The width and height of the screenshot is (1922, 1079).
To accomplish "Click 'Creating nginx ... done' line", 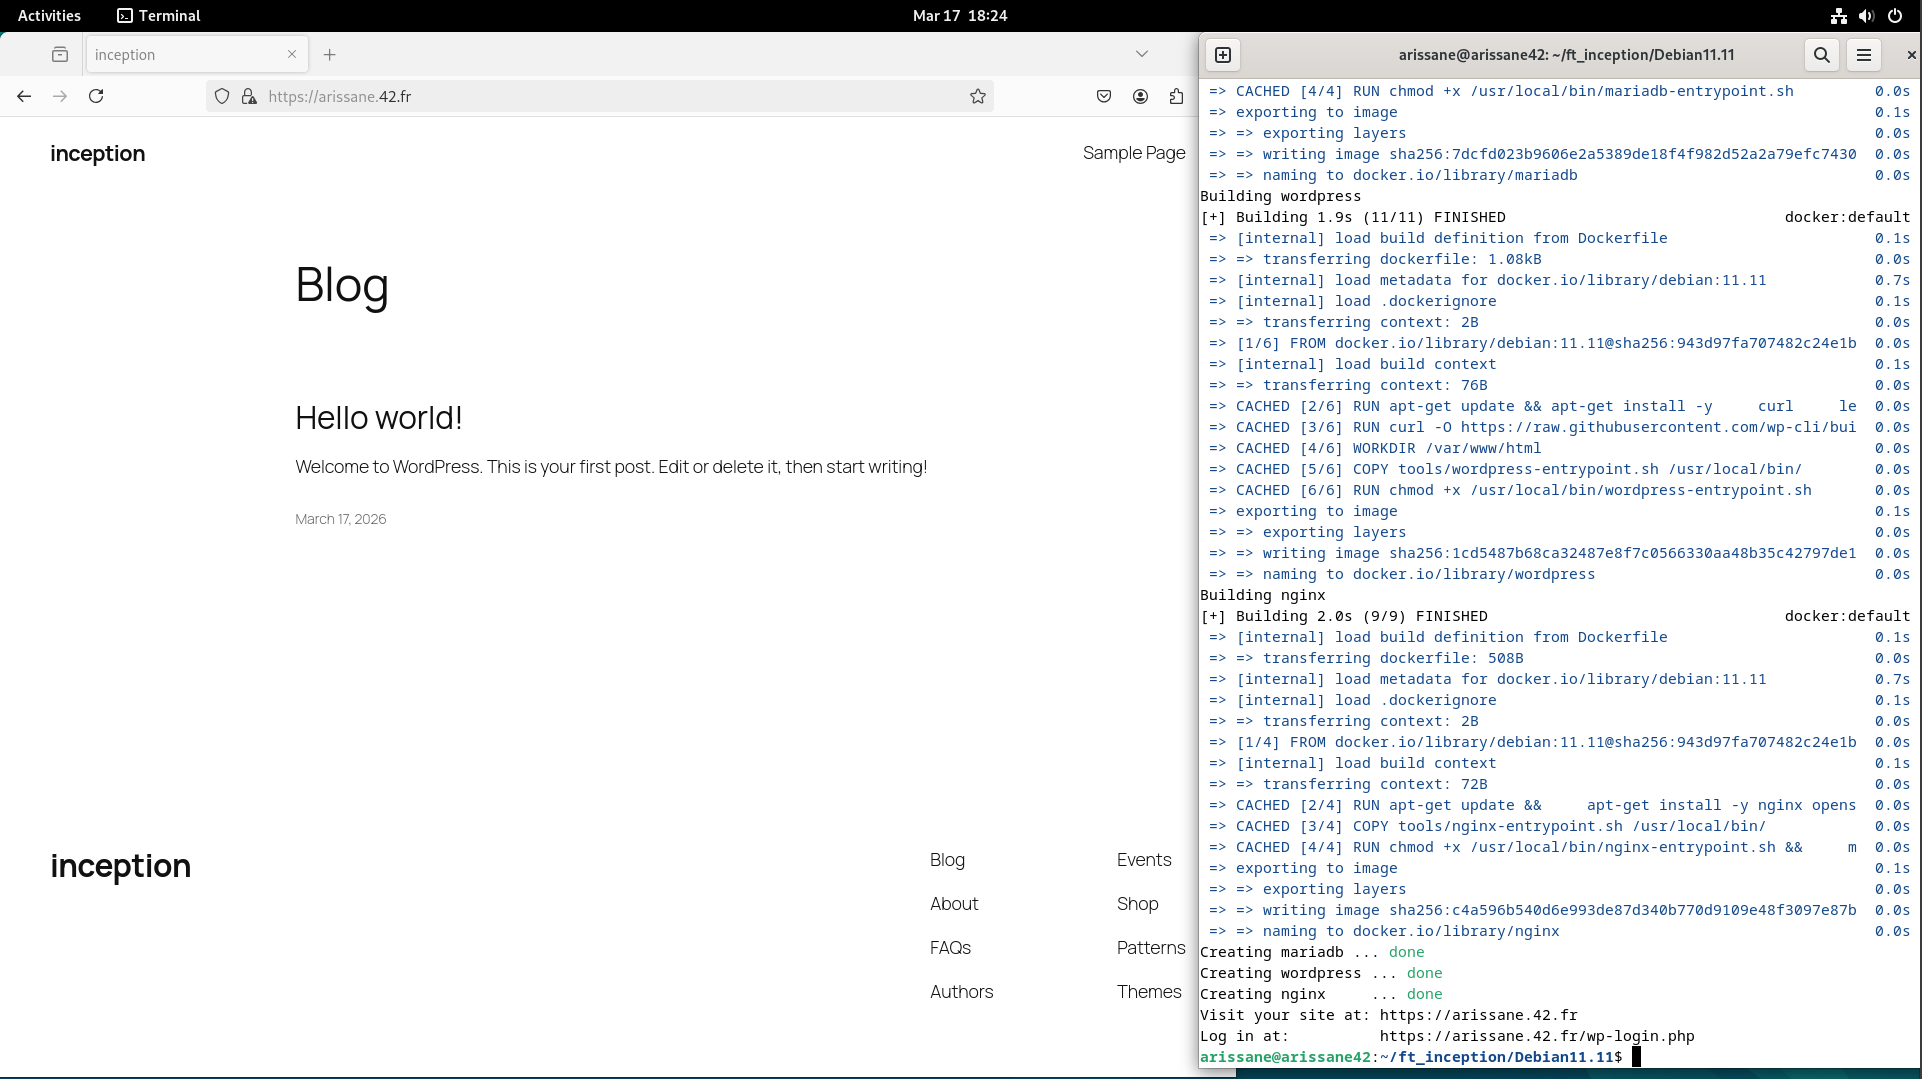I will tap(1321, 994).
